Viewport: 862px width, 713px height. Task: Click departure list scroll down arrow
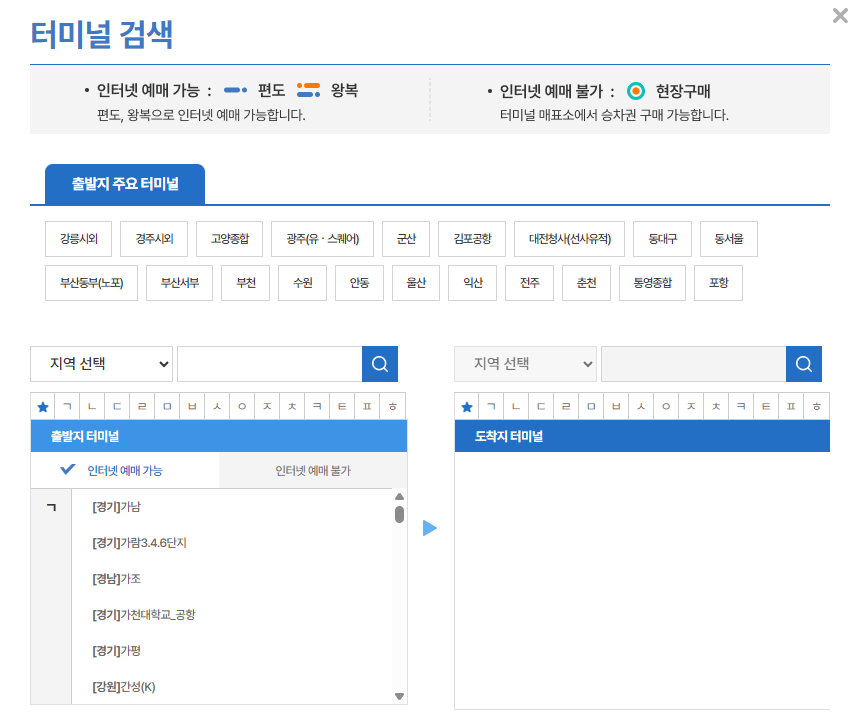click(x=400, y=696)
